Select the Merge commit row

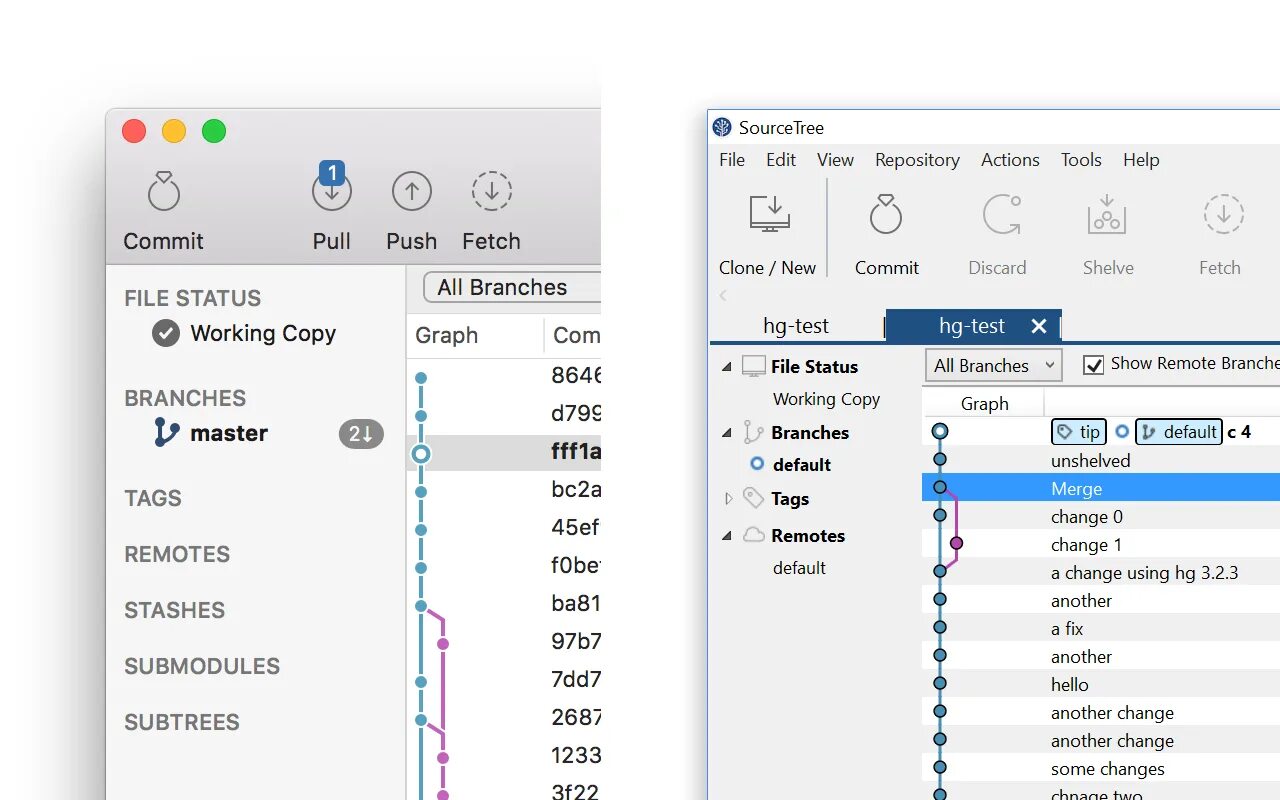pyautogui.click(x=1101, y=489)
